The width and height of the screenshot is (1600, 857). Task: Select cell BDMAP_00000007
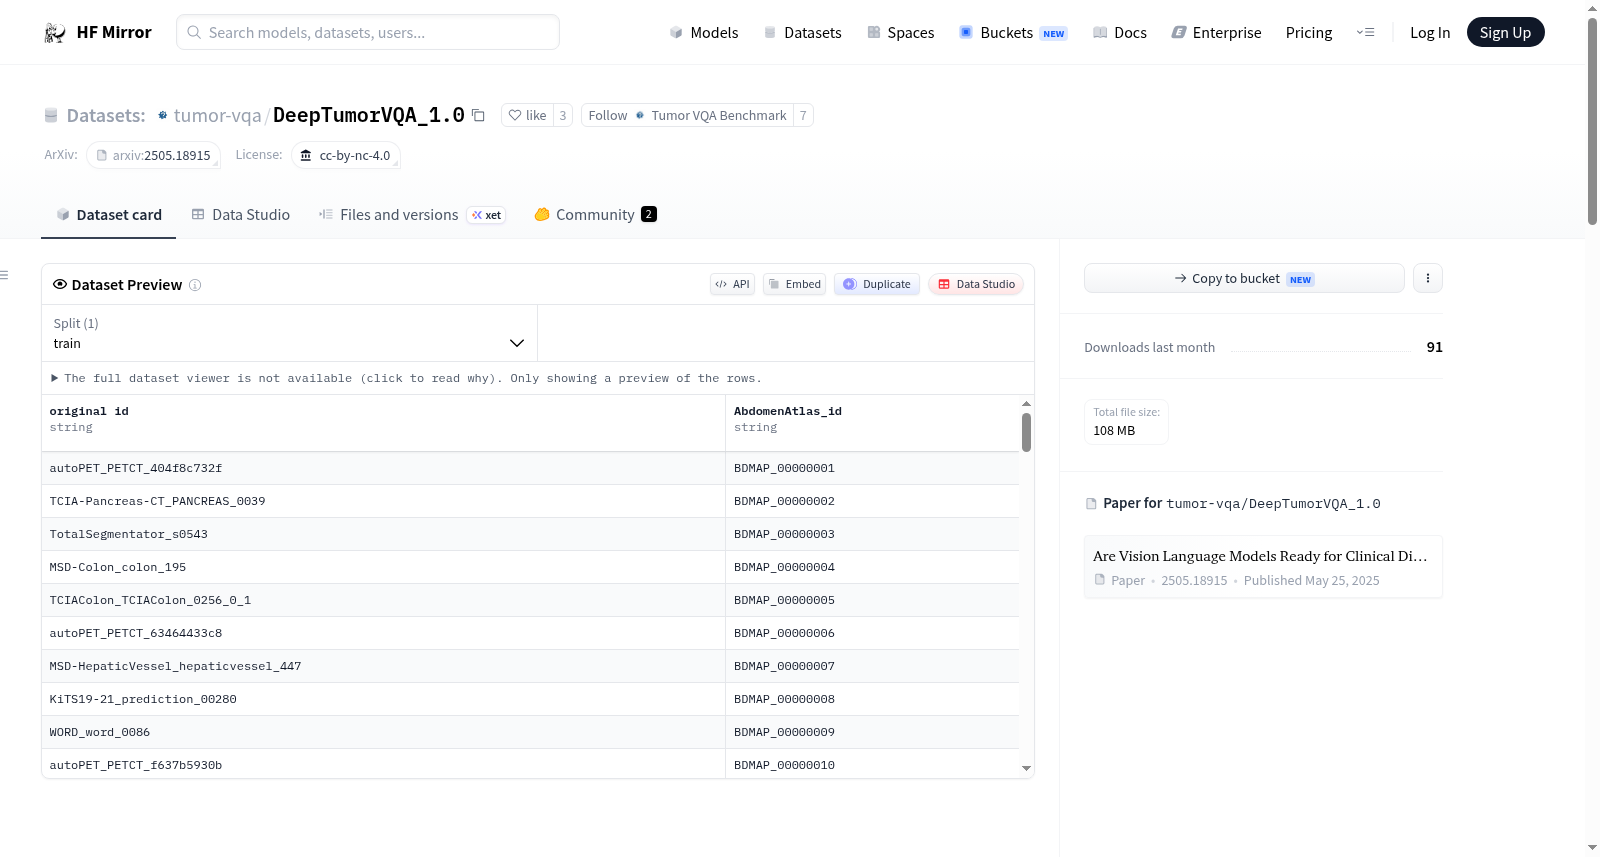click(872, 666)
